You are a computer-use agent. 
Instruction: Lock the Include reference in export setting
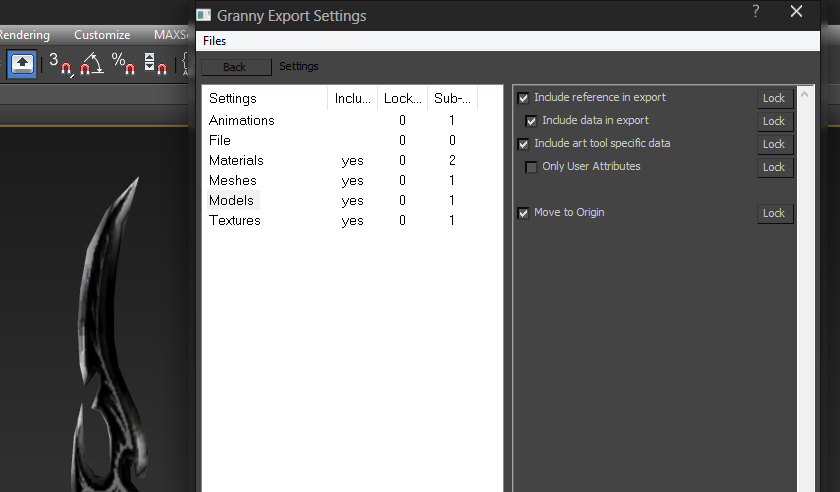775,98
